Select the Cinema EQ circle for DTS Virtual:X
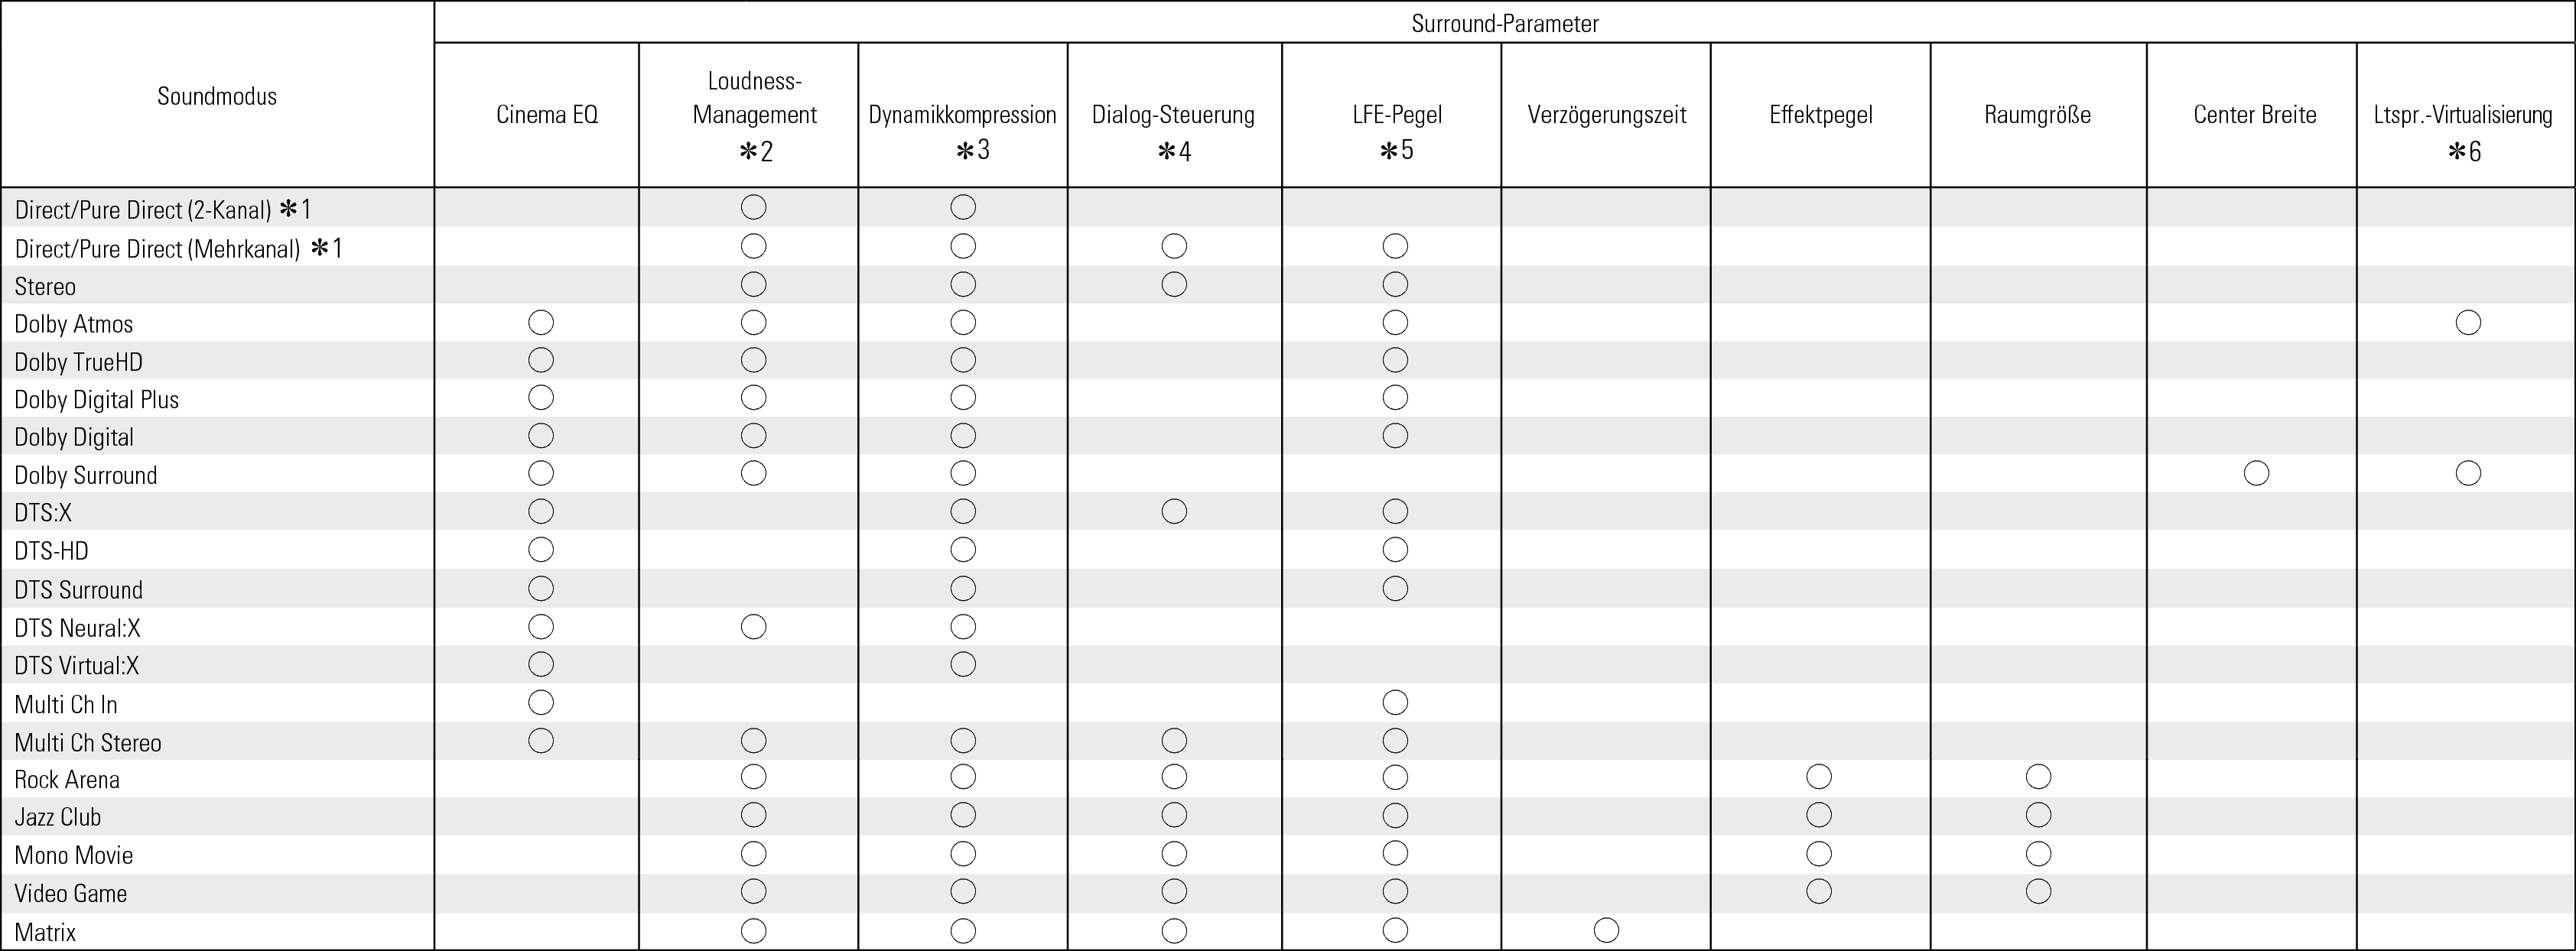The image size is (2576, 951). [x=541, y=664]
